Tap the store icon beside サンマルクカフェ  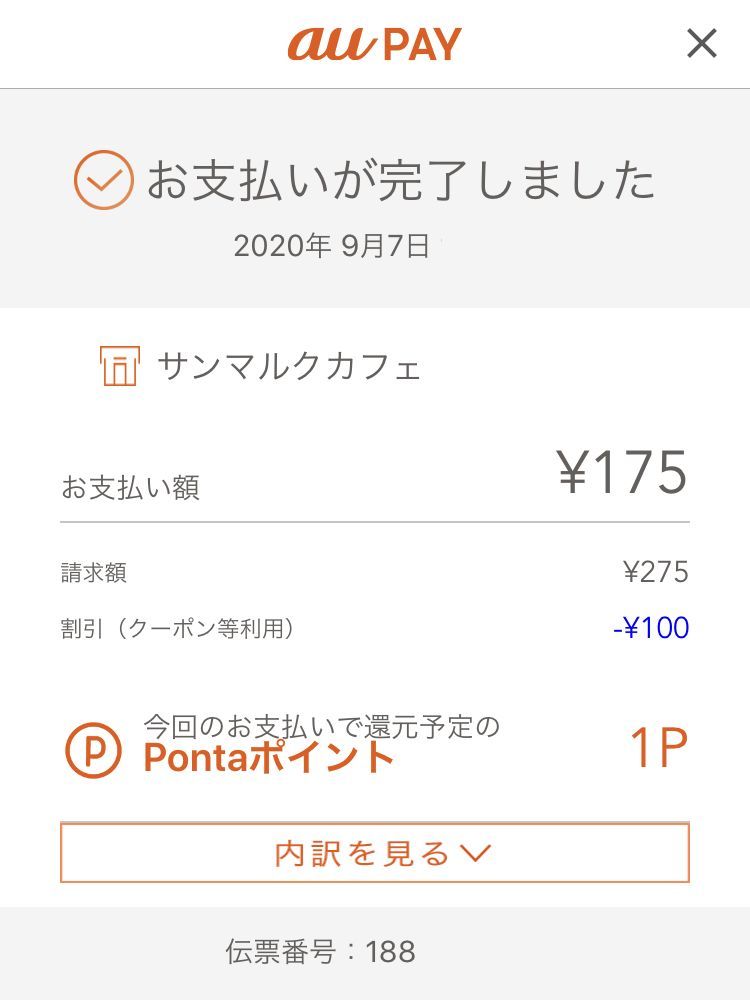tap(119, 367)
